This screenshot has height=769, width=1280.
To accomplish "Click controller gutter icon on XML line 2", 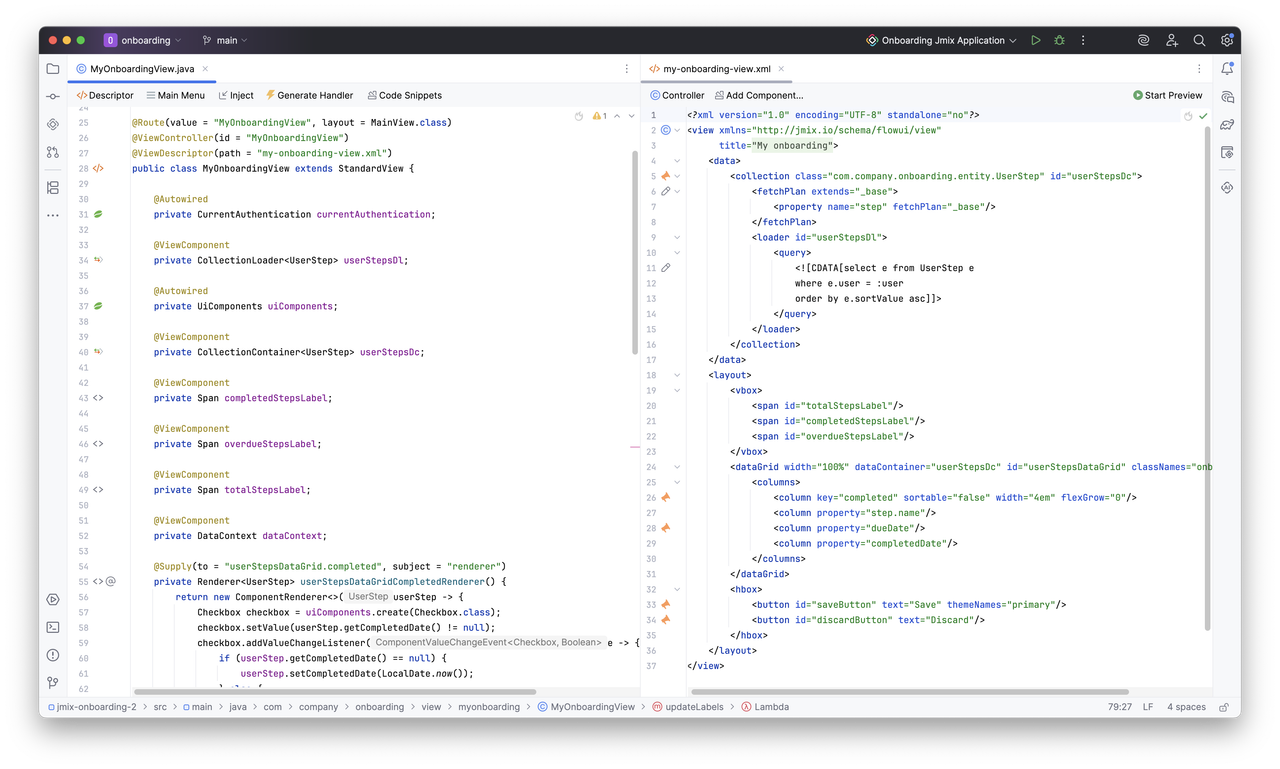I will pyautogui.click(x=666, y=130).
